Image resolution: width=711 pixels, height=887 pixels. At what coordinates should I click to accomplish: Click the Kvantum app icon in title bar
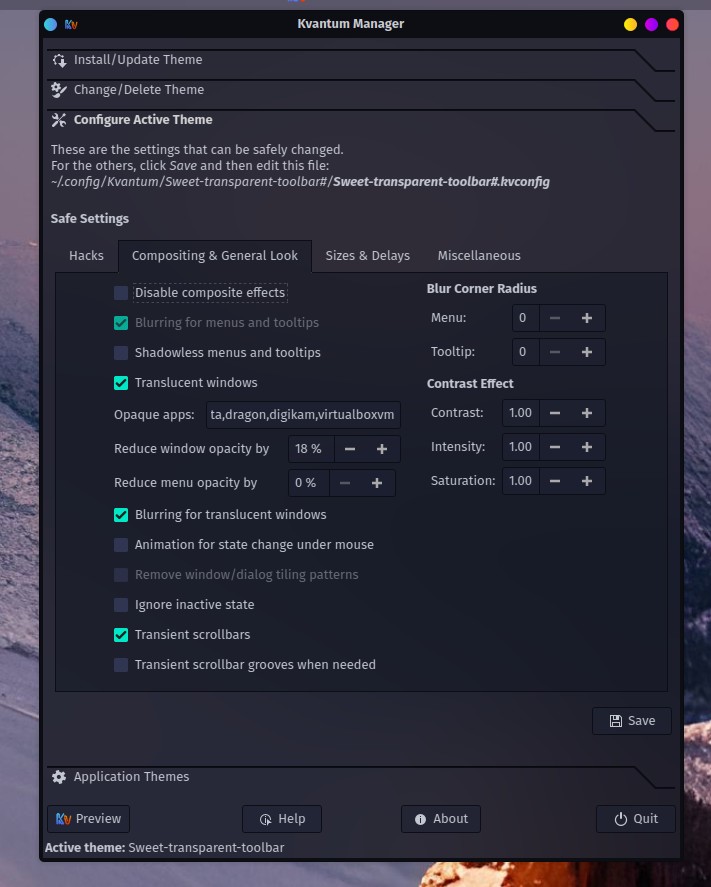[x=71, y=24]
